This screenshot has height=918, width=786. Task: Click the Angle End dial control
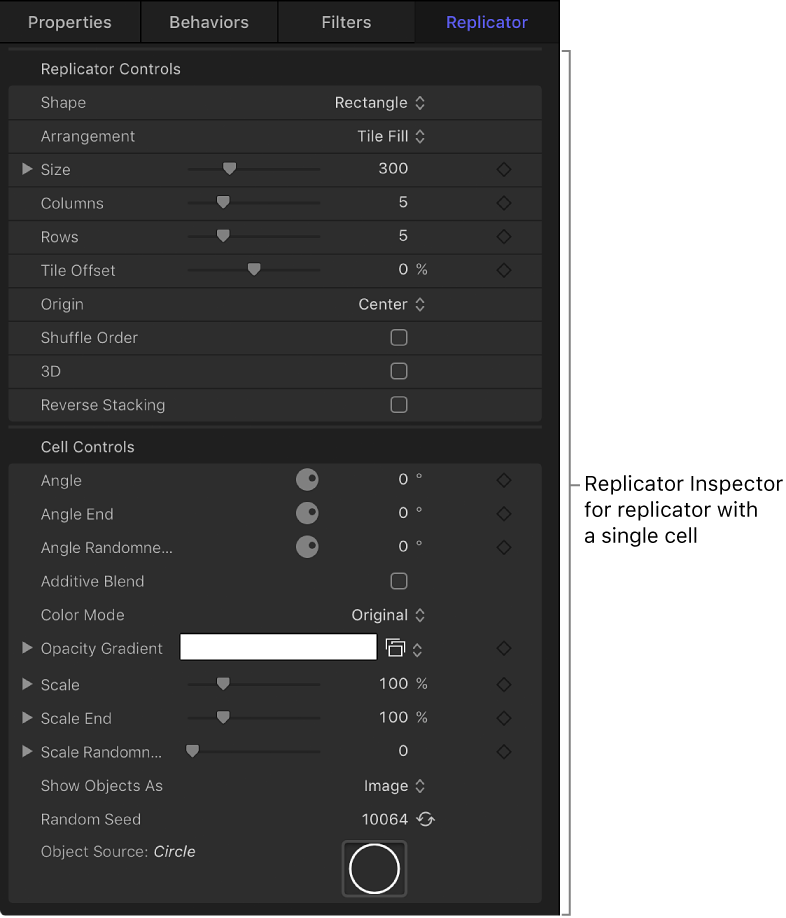[x=307, y=513]
